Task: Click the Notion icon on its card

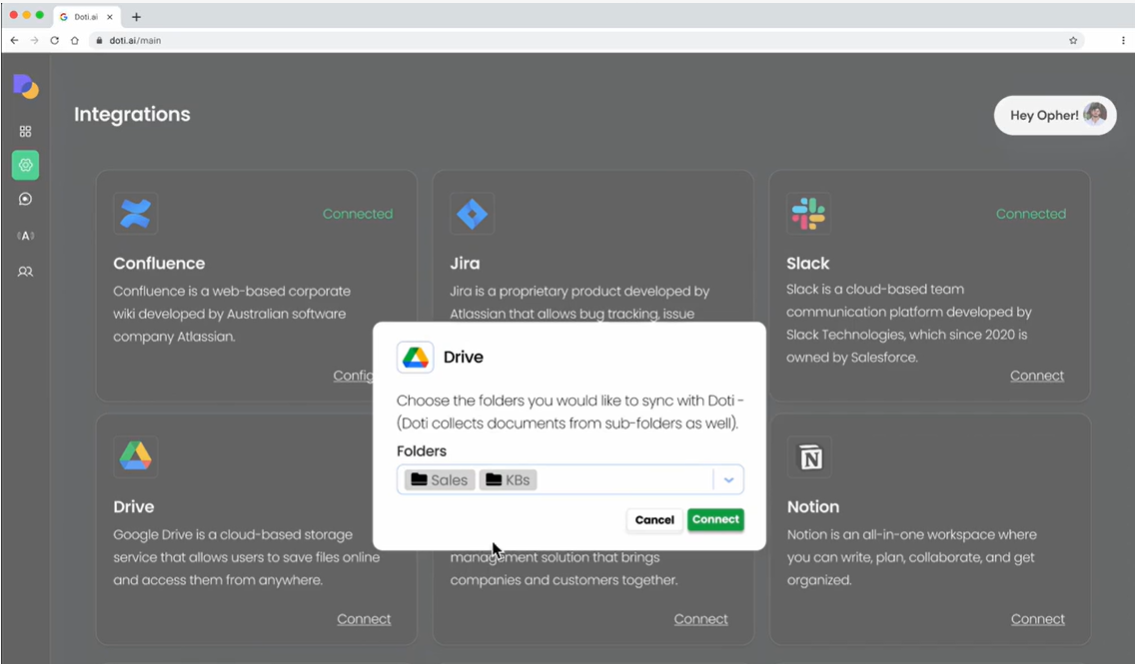Action: coord(809,457)
